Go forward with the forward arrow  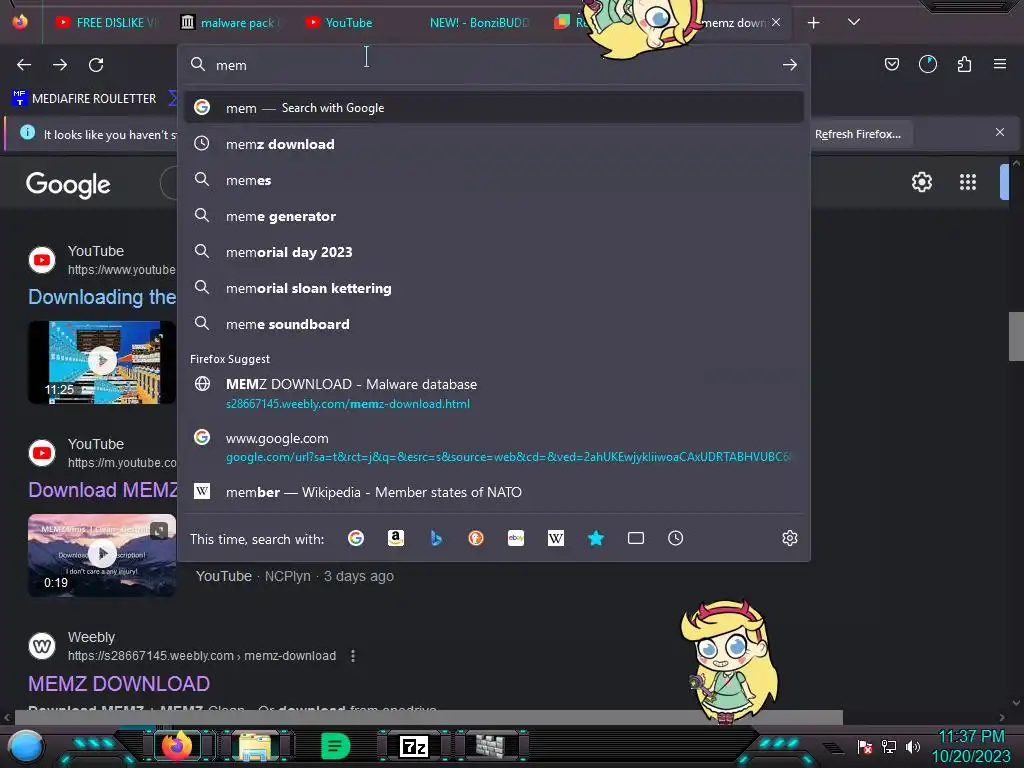[60, 65]
